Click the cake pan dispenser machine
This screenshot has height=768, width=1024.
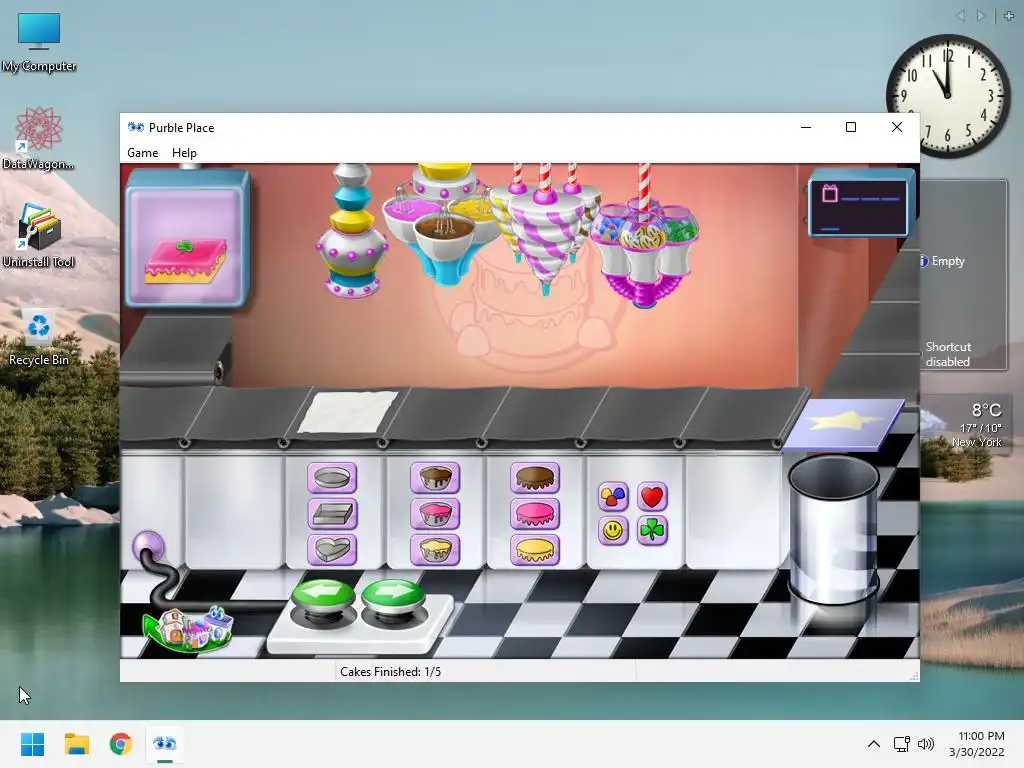tap(352, 232)
